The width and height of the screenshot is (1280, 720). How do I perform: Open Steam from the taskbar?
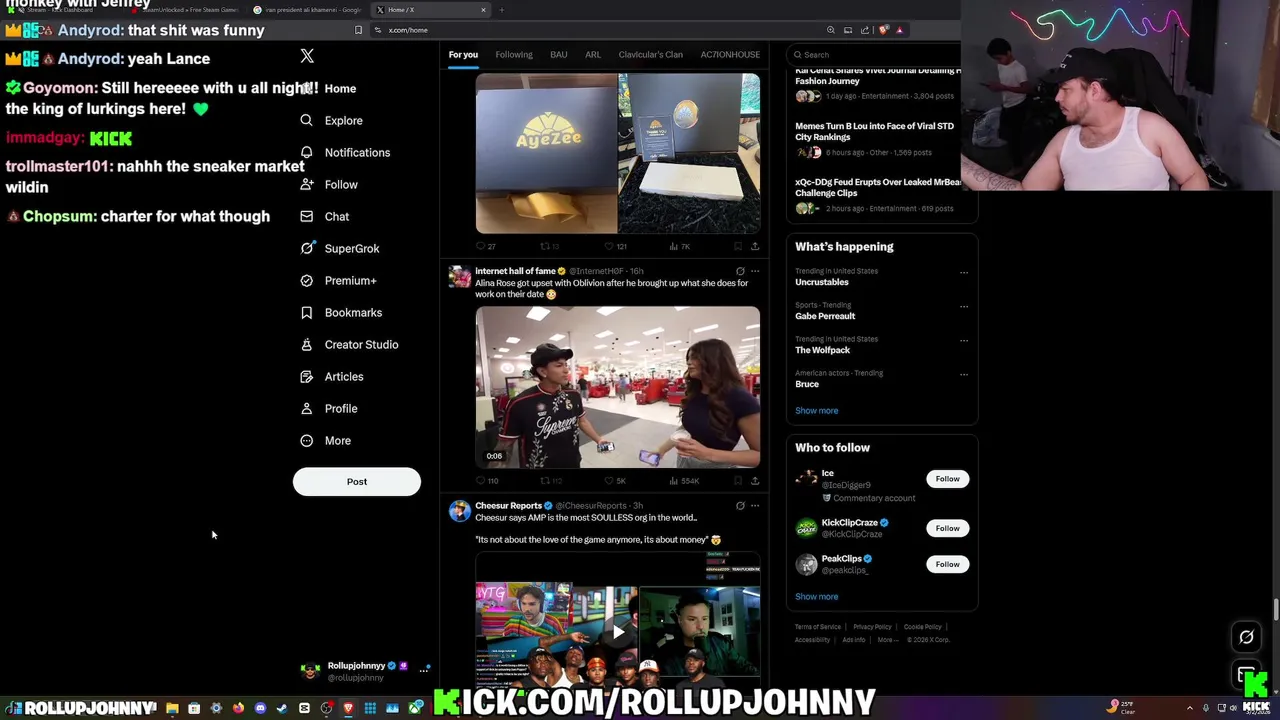point(282,708)
